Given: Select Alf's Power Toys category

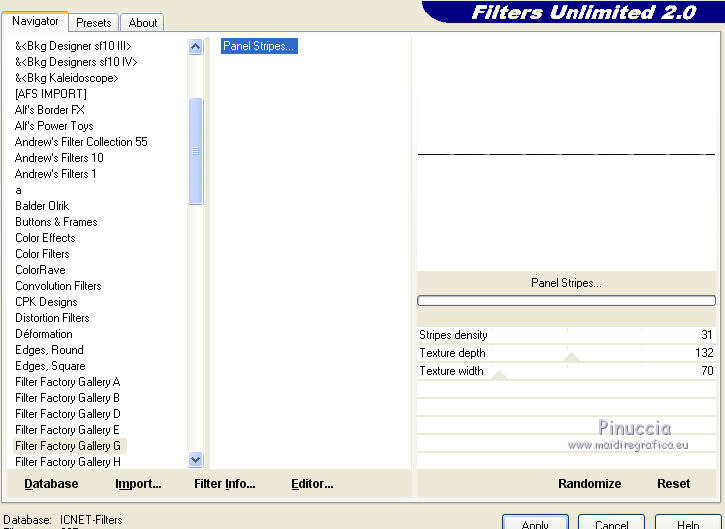Looking at the screenshot, I should coord(54,126).
